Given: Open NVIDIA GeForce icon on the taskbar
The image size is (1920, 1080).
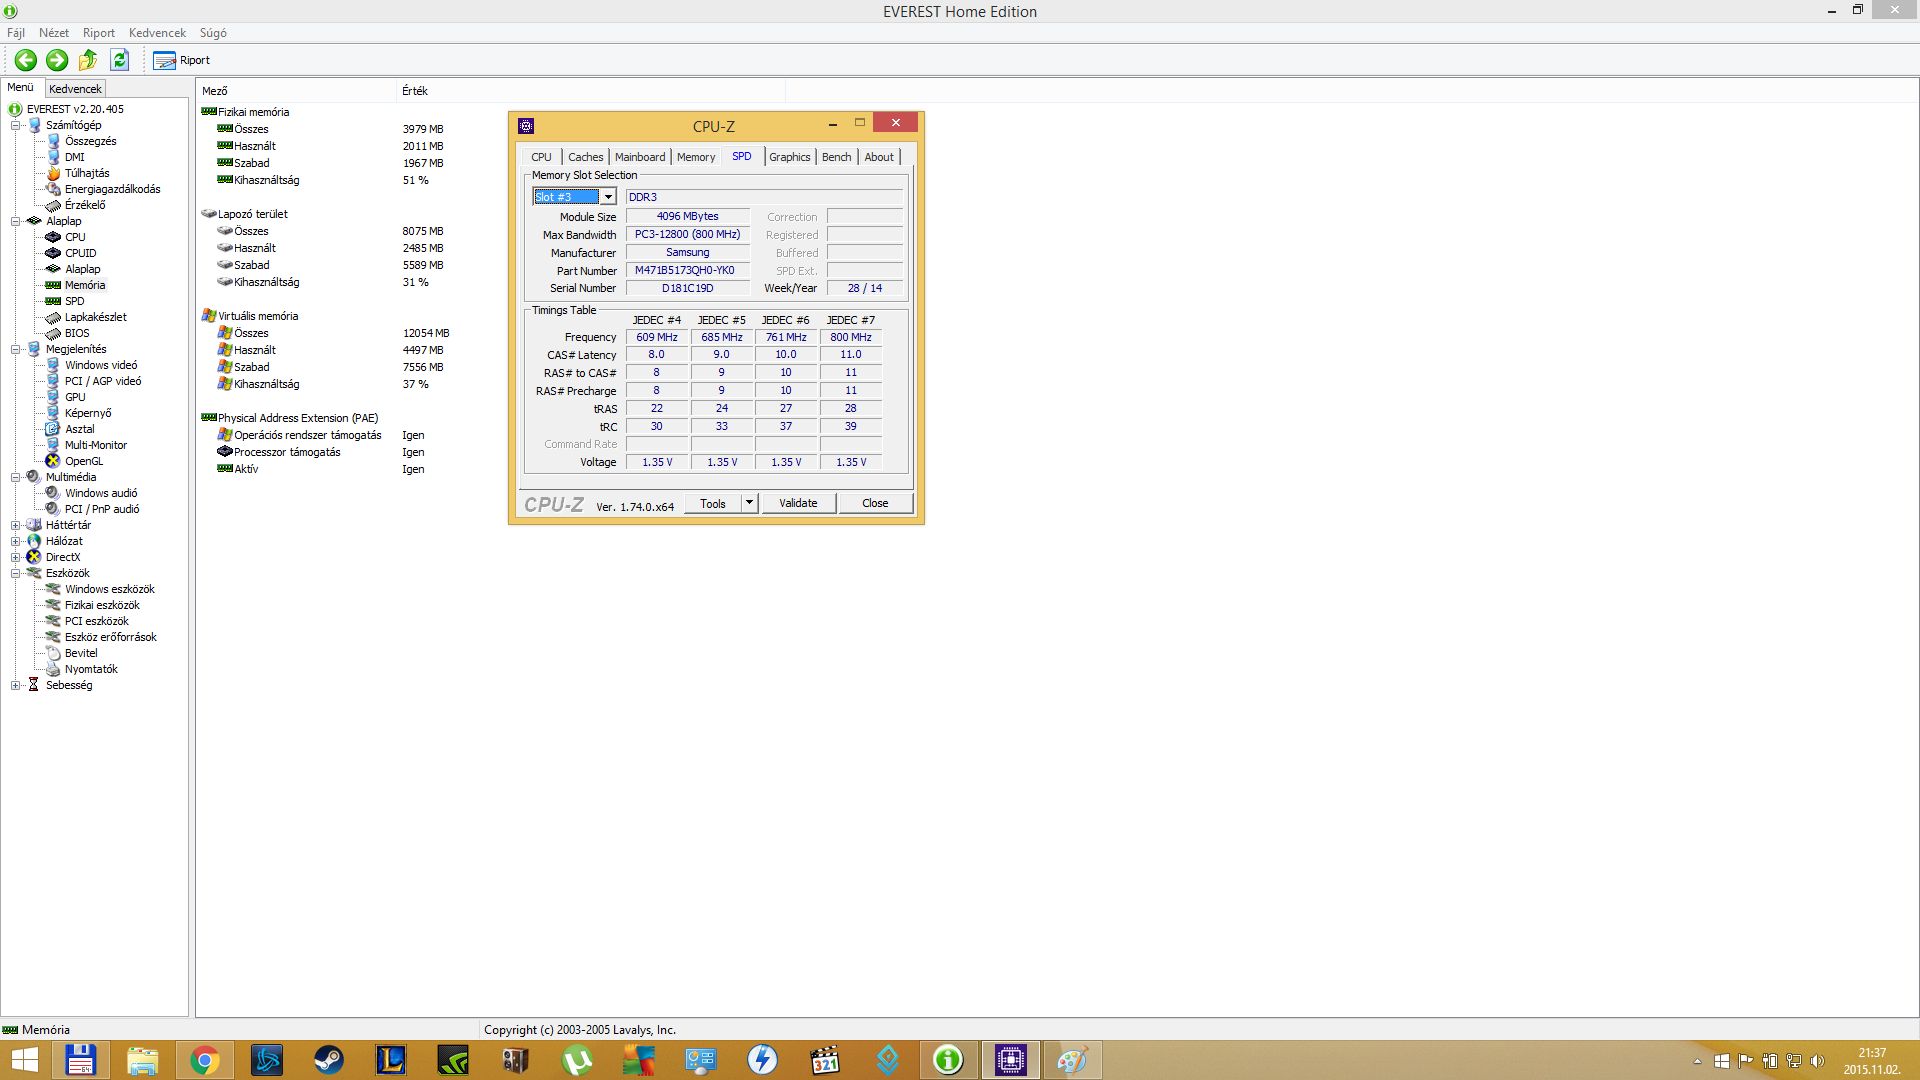Looking at the screenshot, I should pos(453,1060).
